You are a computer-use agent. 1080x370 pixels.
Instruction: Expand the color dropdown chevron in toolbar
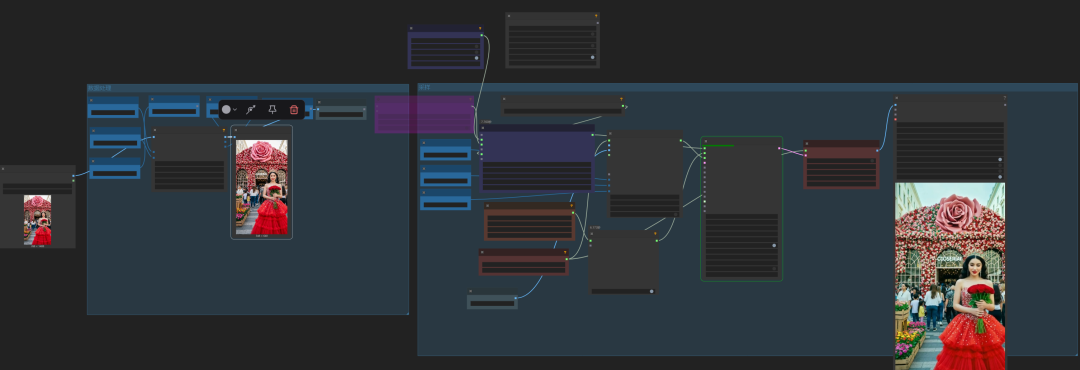(x=235, y=110)
